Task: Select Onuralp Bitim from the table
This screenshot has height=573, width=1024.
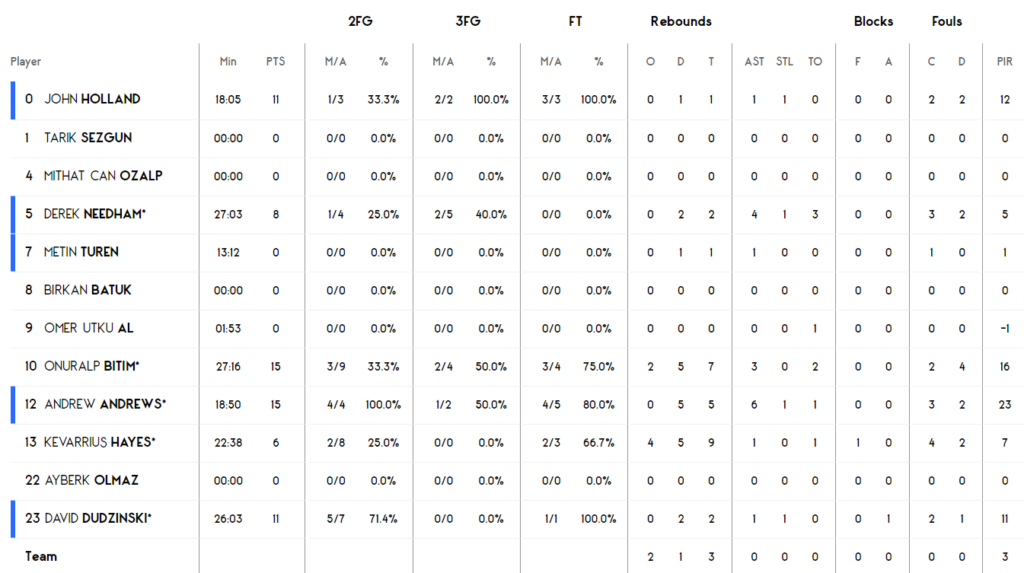Action: [x=92, y=366]
